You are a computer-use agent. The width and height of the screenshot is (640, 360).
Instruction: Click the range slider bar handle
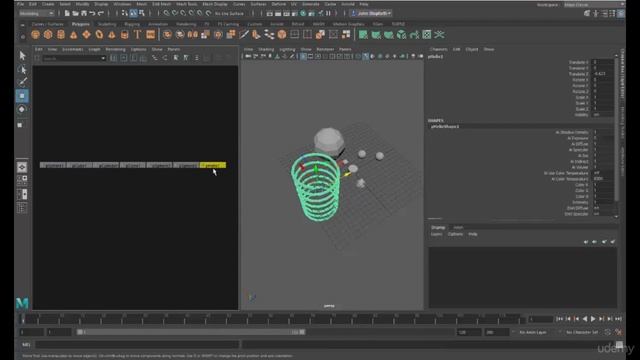[x=191, y=332]
